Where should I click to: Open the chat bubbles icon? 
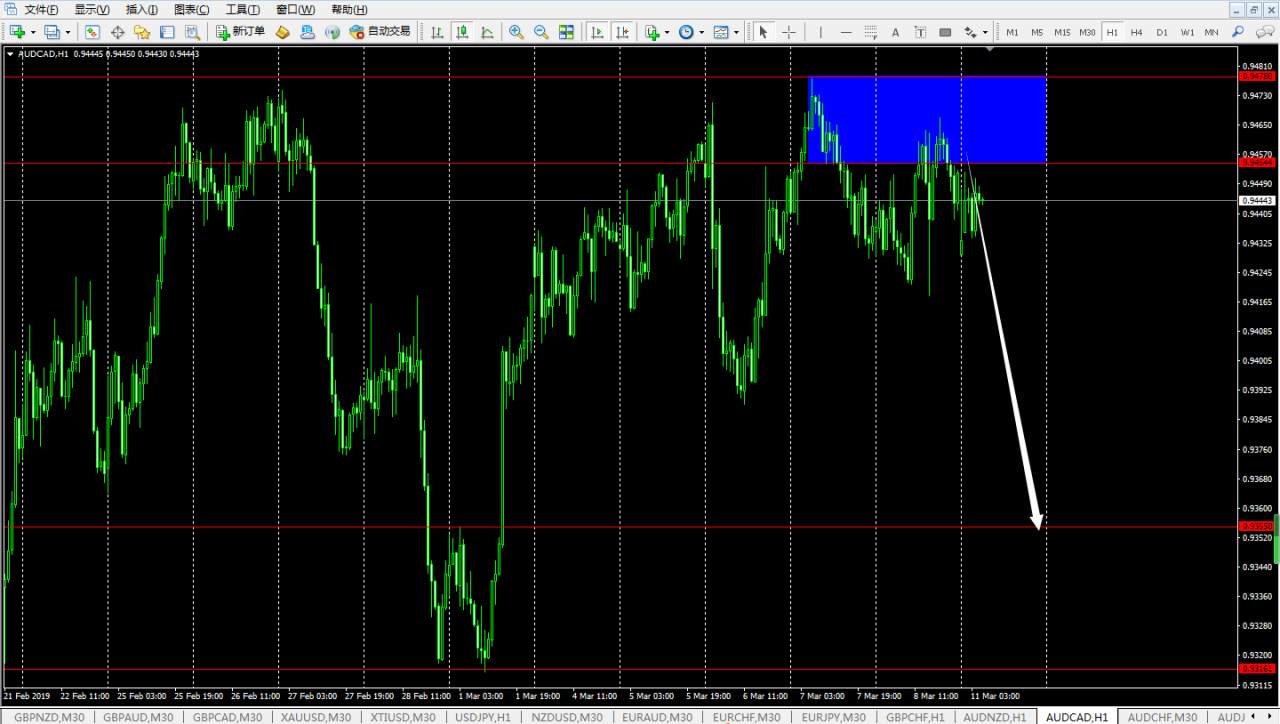pos(1263,32)
